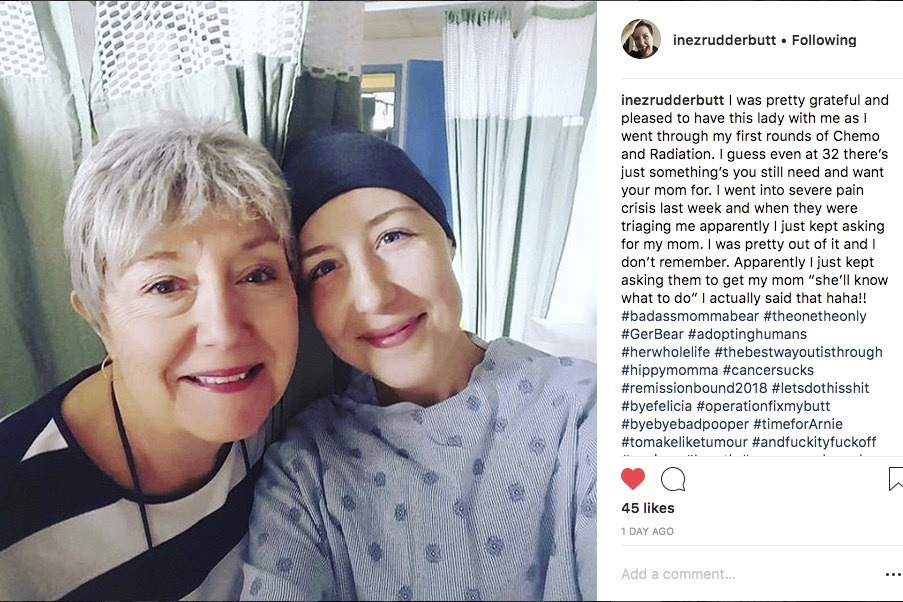Select the #adoptinghumans hashtag

748,334
